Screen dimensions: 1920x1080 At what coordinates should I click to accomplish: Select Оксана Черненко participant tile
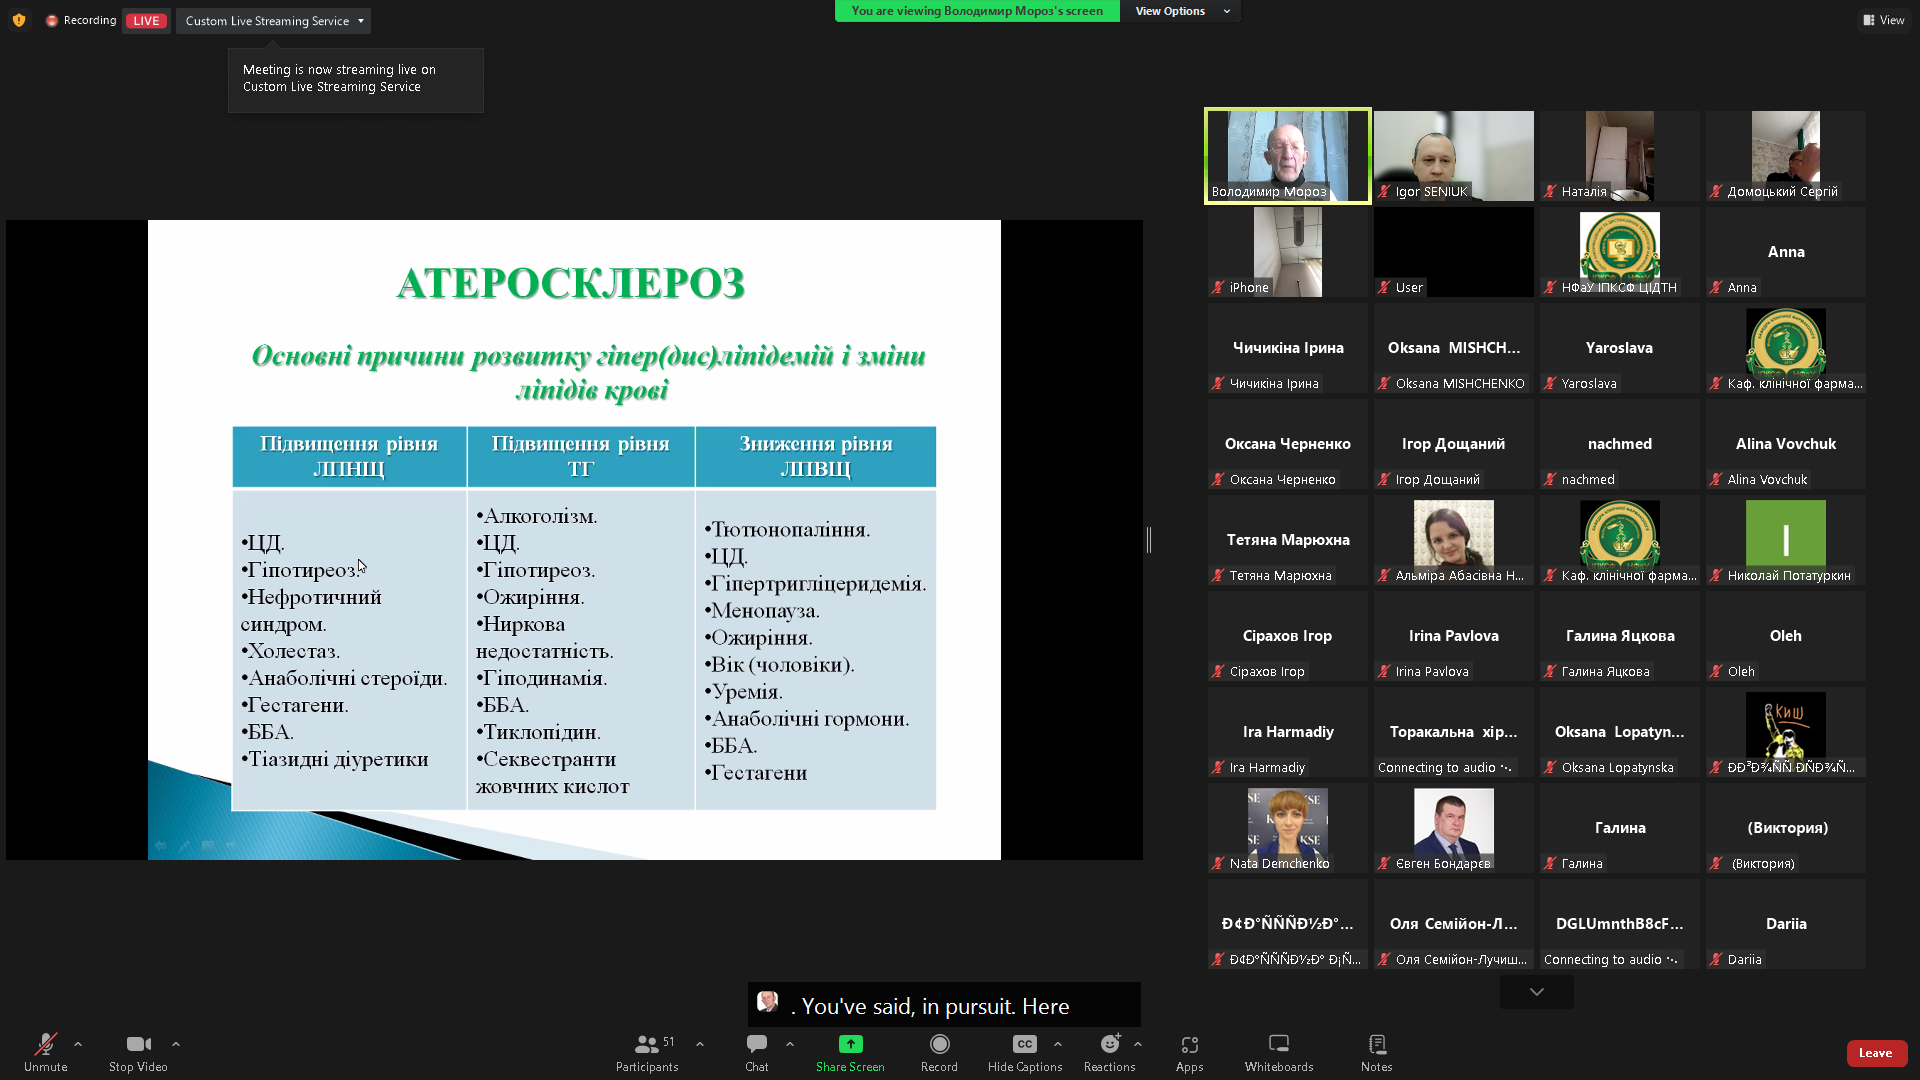(x=1288, y=444)
